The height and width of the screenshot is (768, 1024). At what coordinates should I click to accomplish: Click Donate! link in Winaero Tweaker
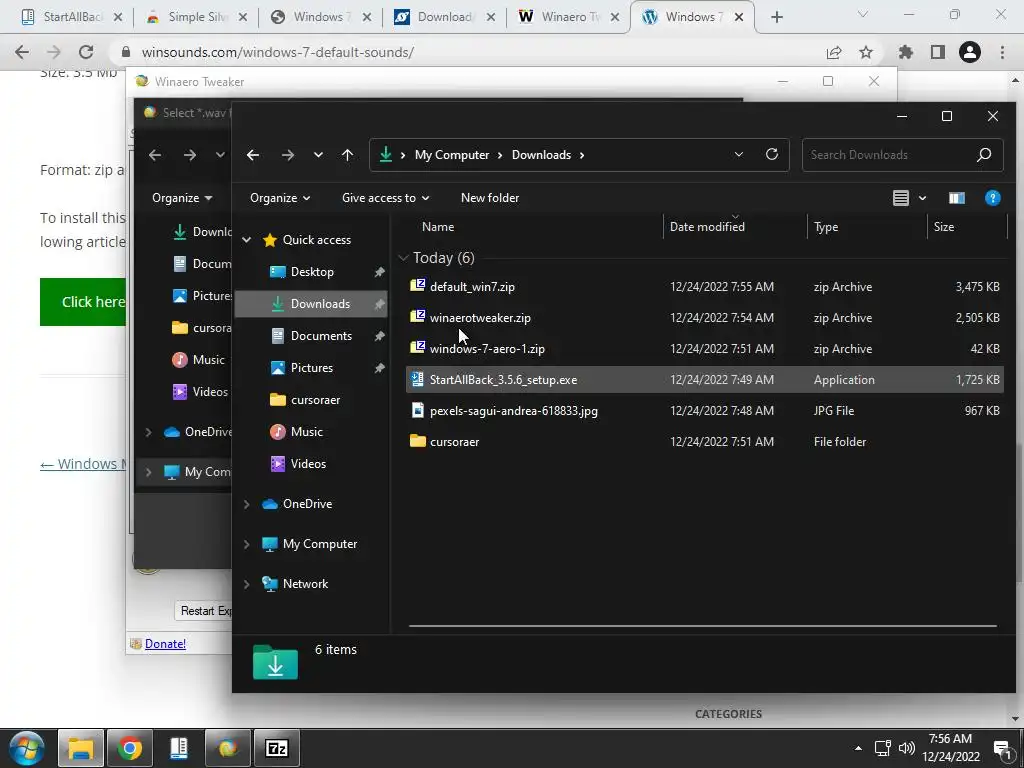(165, 644)
